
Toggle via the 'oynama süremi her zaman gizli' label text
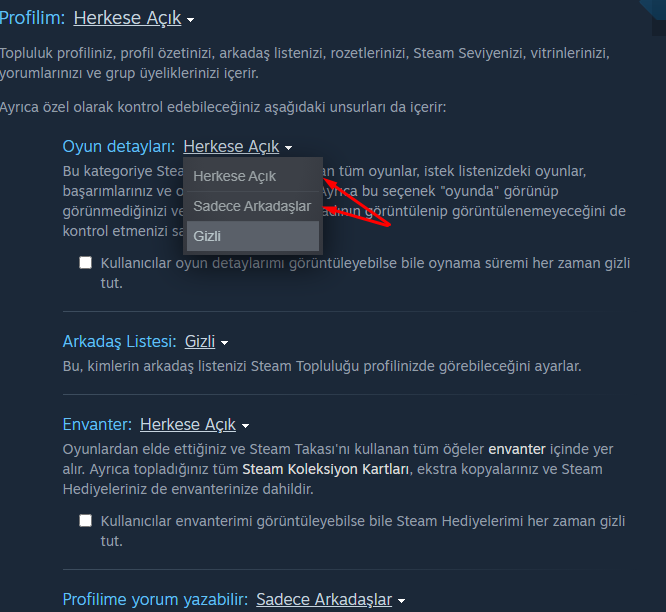click(365, 273)
